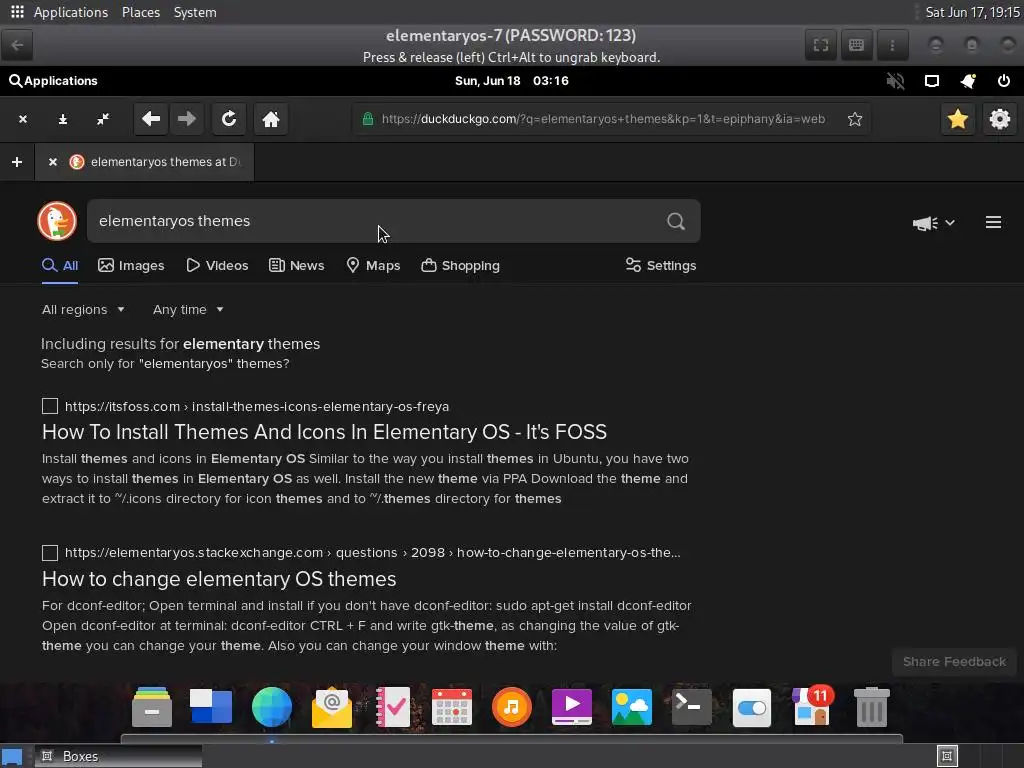The width and height of the screenshot is (1024, 768).
Task: Open the Web browser globe in dock
Action: [x=272, y=707]
